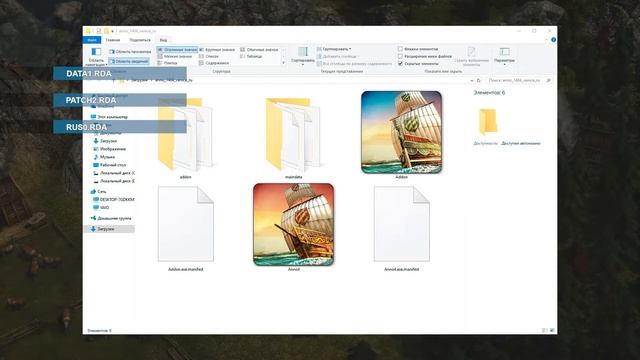
Task: Select the Anno4.exe.manifest file
Action: (402, 229)
